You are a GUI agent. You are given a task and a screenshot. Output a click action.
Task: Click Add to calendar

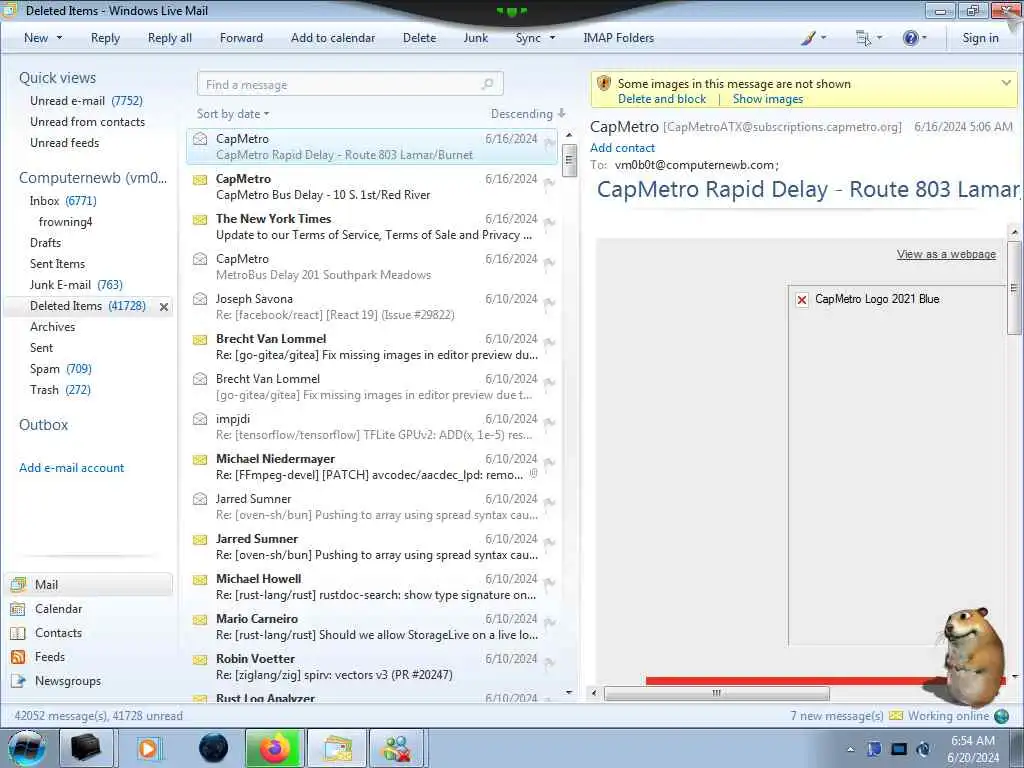(333, 38)
